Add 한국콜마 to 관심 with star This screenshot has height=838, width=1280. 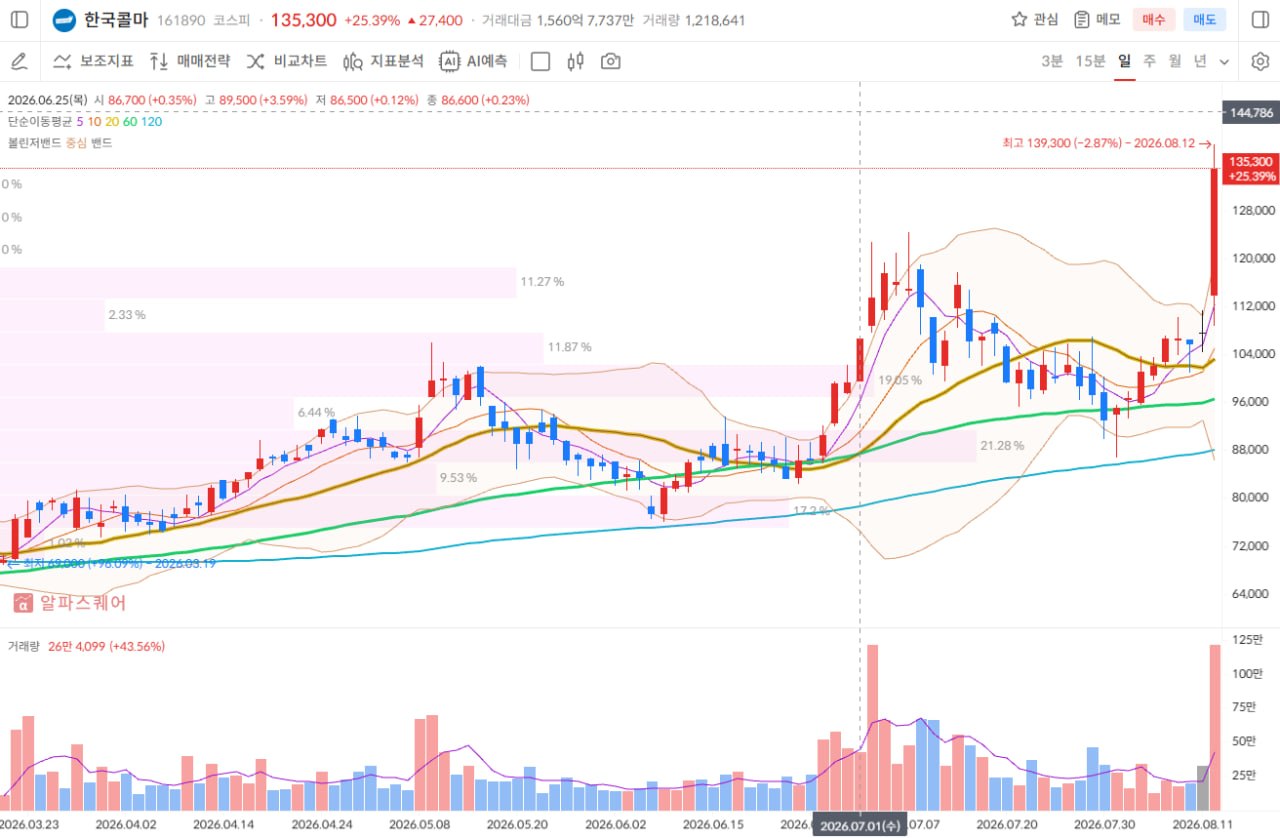[x=1035, y=20]
